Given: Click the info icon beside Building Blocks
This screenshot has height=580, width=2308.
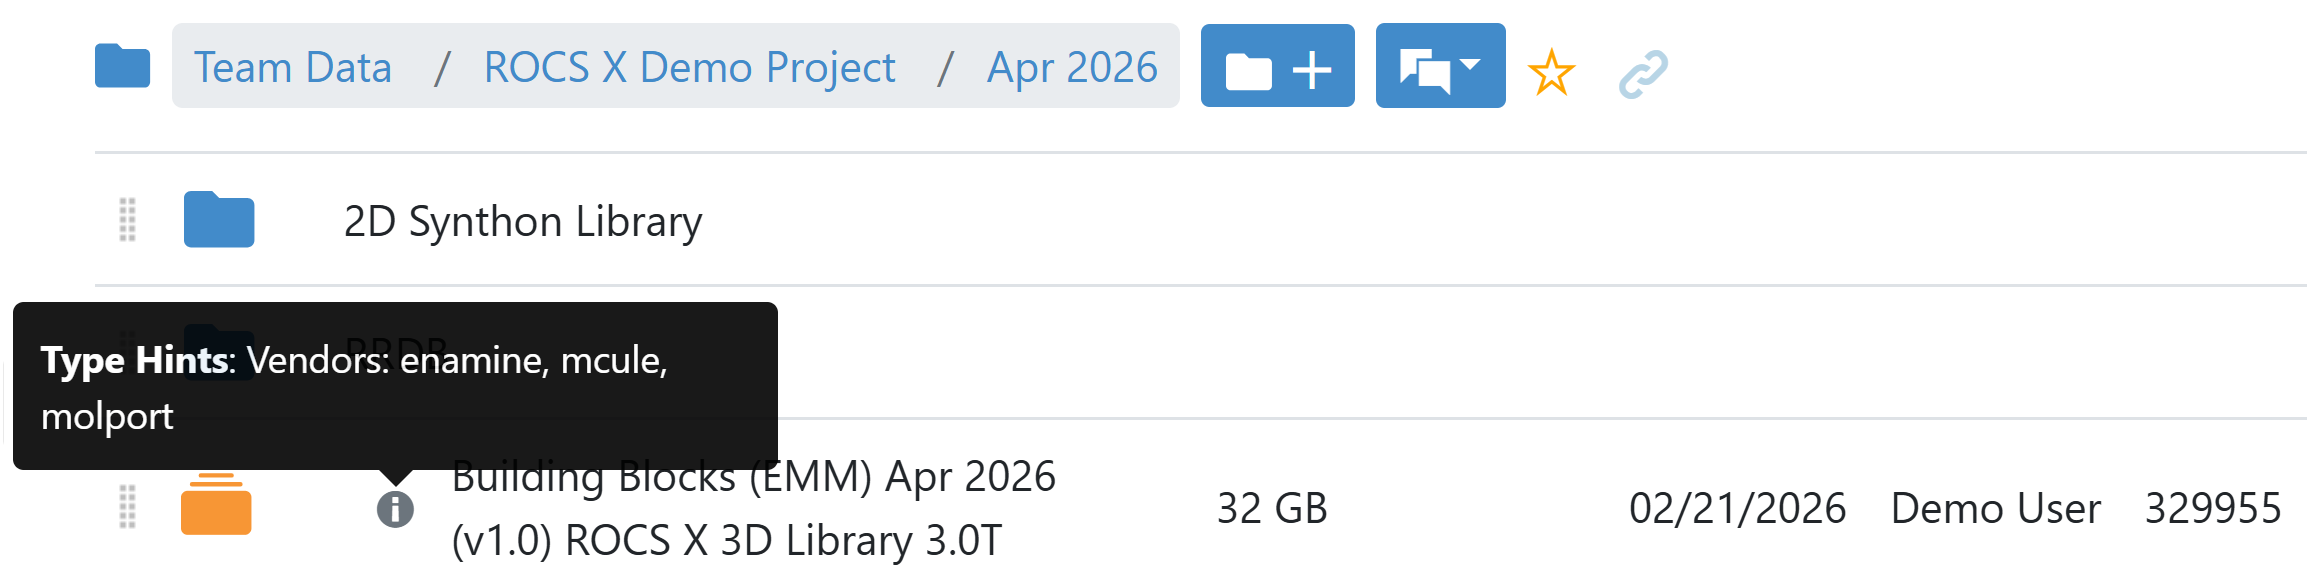Looking at the screenshot, I should pyautogui.click(x=395, y=509).
